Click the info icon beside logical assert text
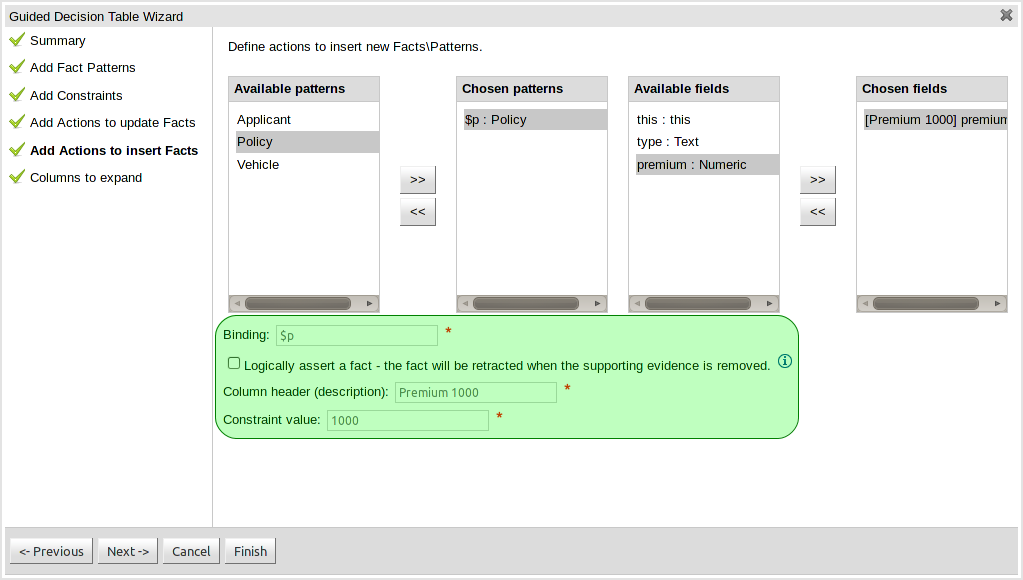 coord(785,361)
